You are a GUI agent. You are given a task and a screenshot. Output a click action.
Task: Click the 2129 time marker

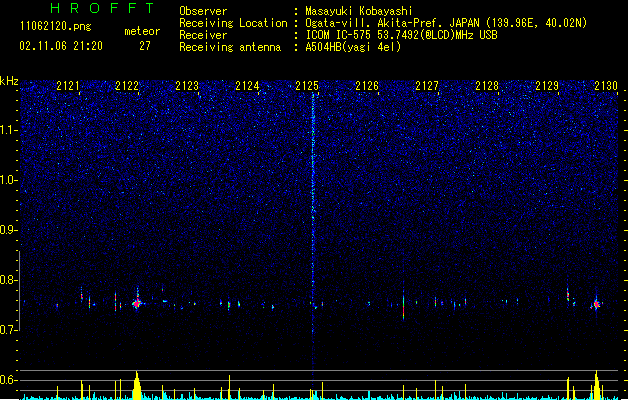click(x=547, y=86)
